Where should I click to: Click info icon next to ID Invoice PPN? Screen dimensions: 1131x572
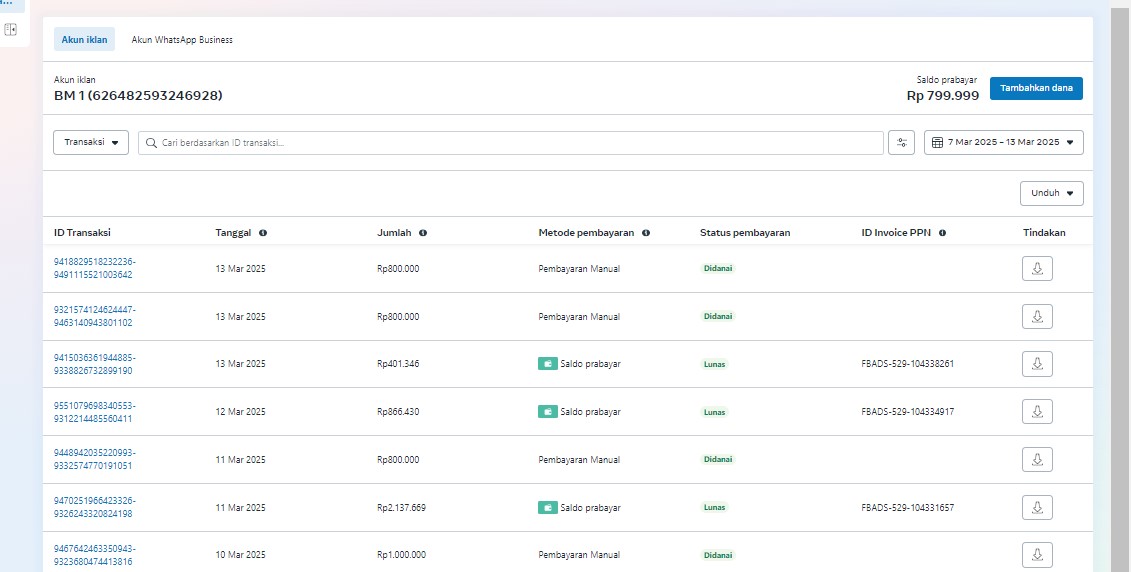(942, 233)
